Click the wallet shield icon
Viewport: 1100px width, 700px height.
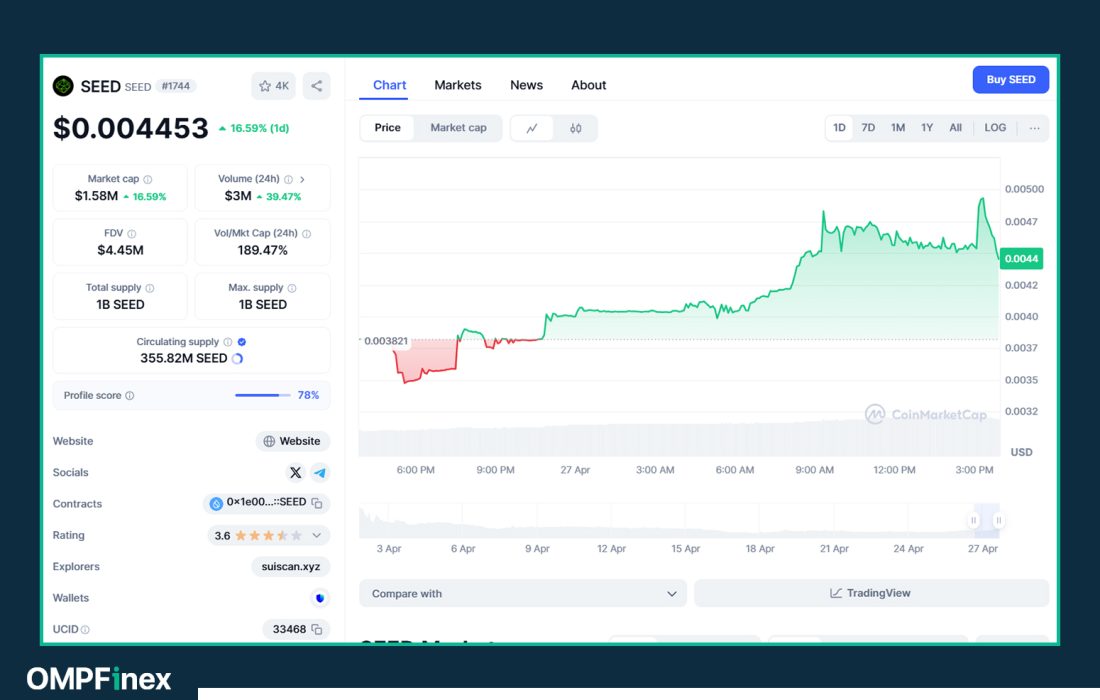point(320,598)
